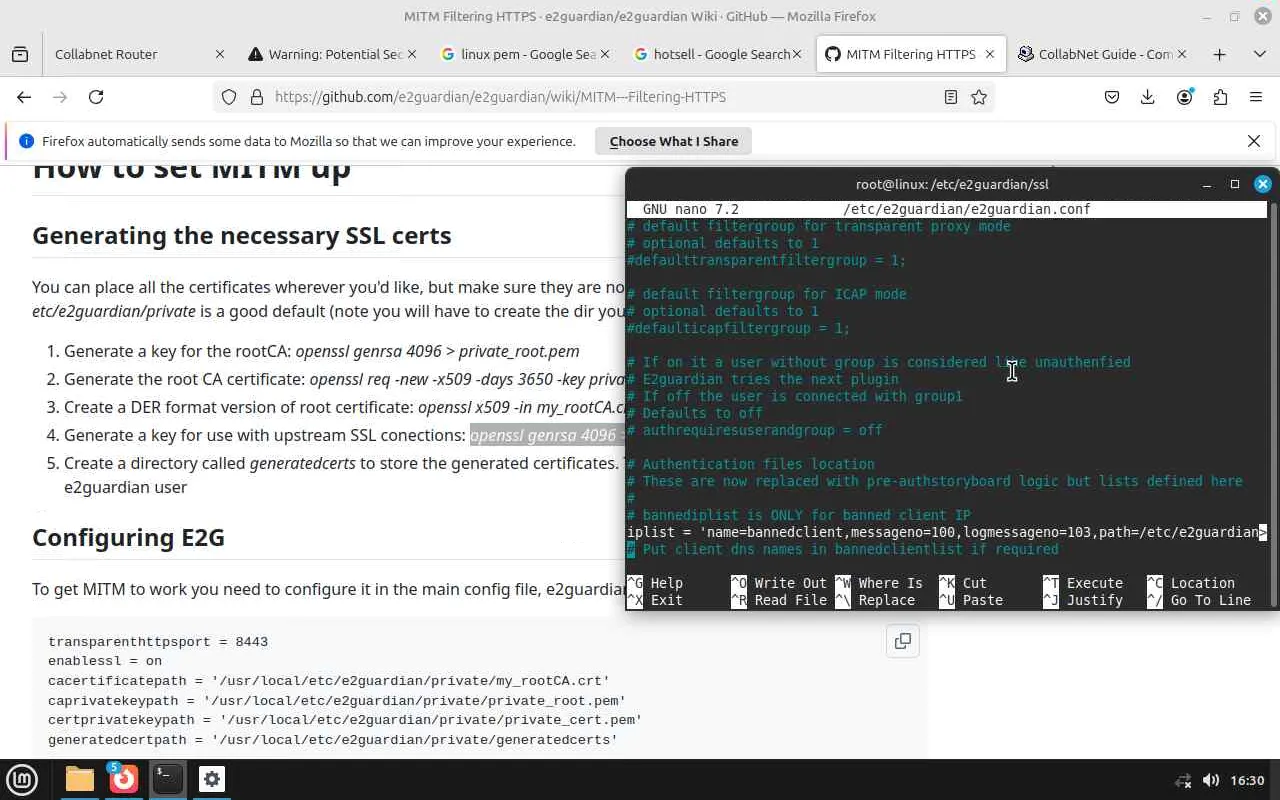Click the Choose What I Share button

(674, 141)
